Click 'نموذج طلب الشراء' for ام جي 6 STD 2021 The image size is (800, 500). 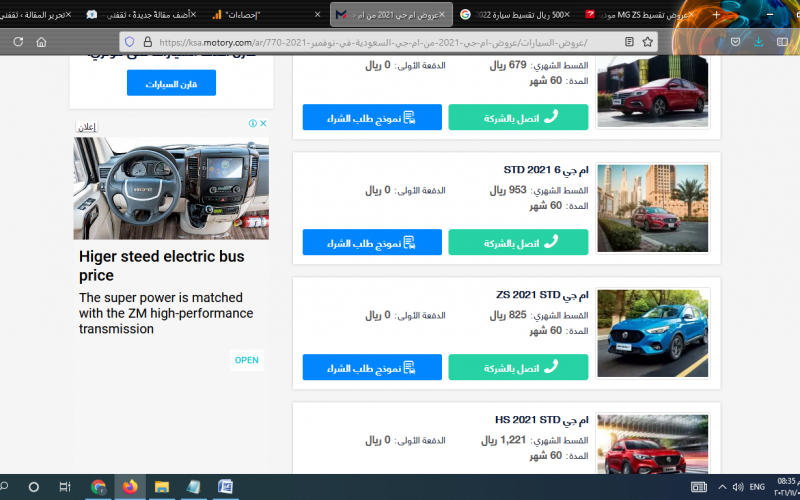(x=372, y=242)
